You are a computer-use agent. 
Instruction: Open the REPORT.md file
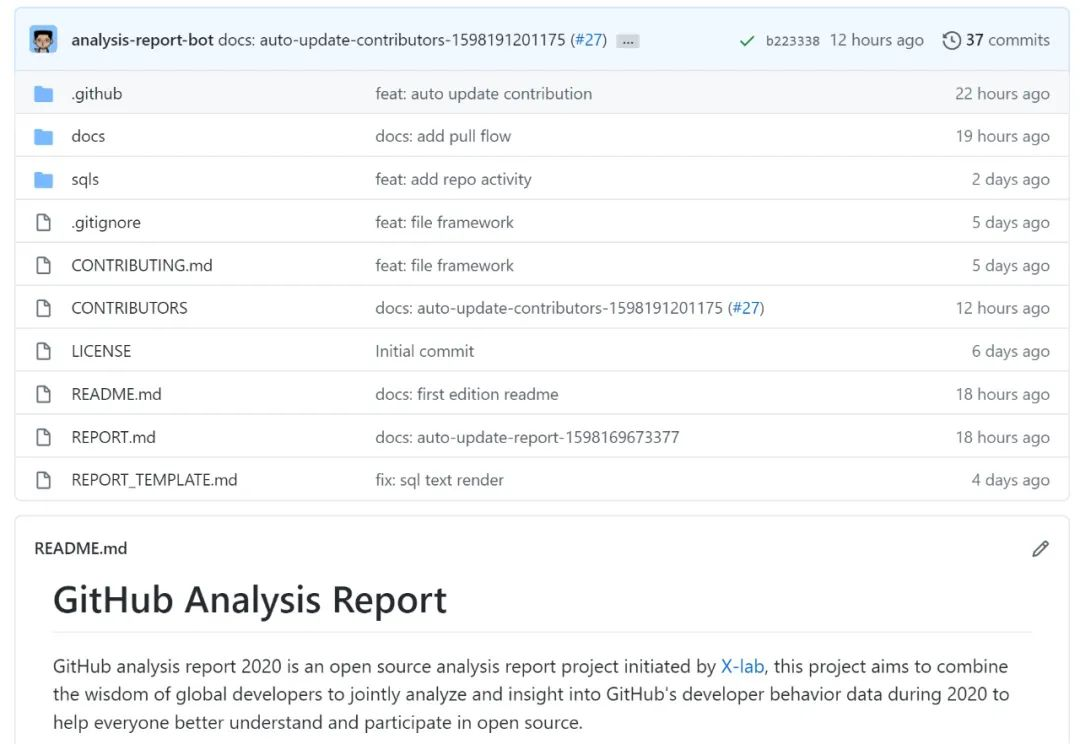[x=114, y=437]
